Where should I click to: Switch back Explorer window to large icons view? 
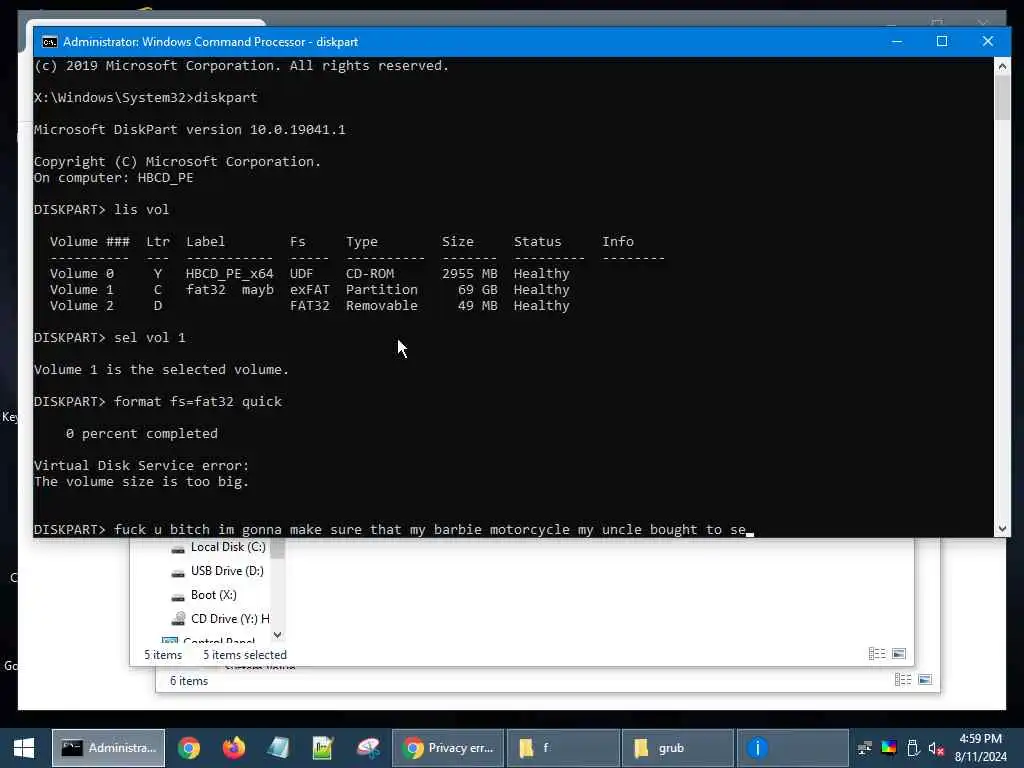pos(925,680)
